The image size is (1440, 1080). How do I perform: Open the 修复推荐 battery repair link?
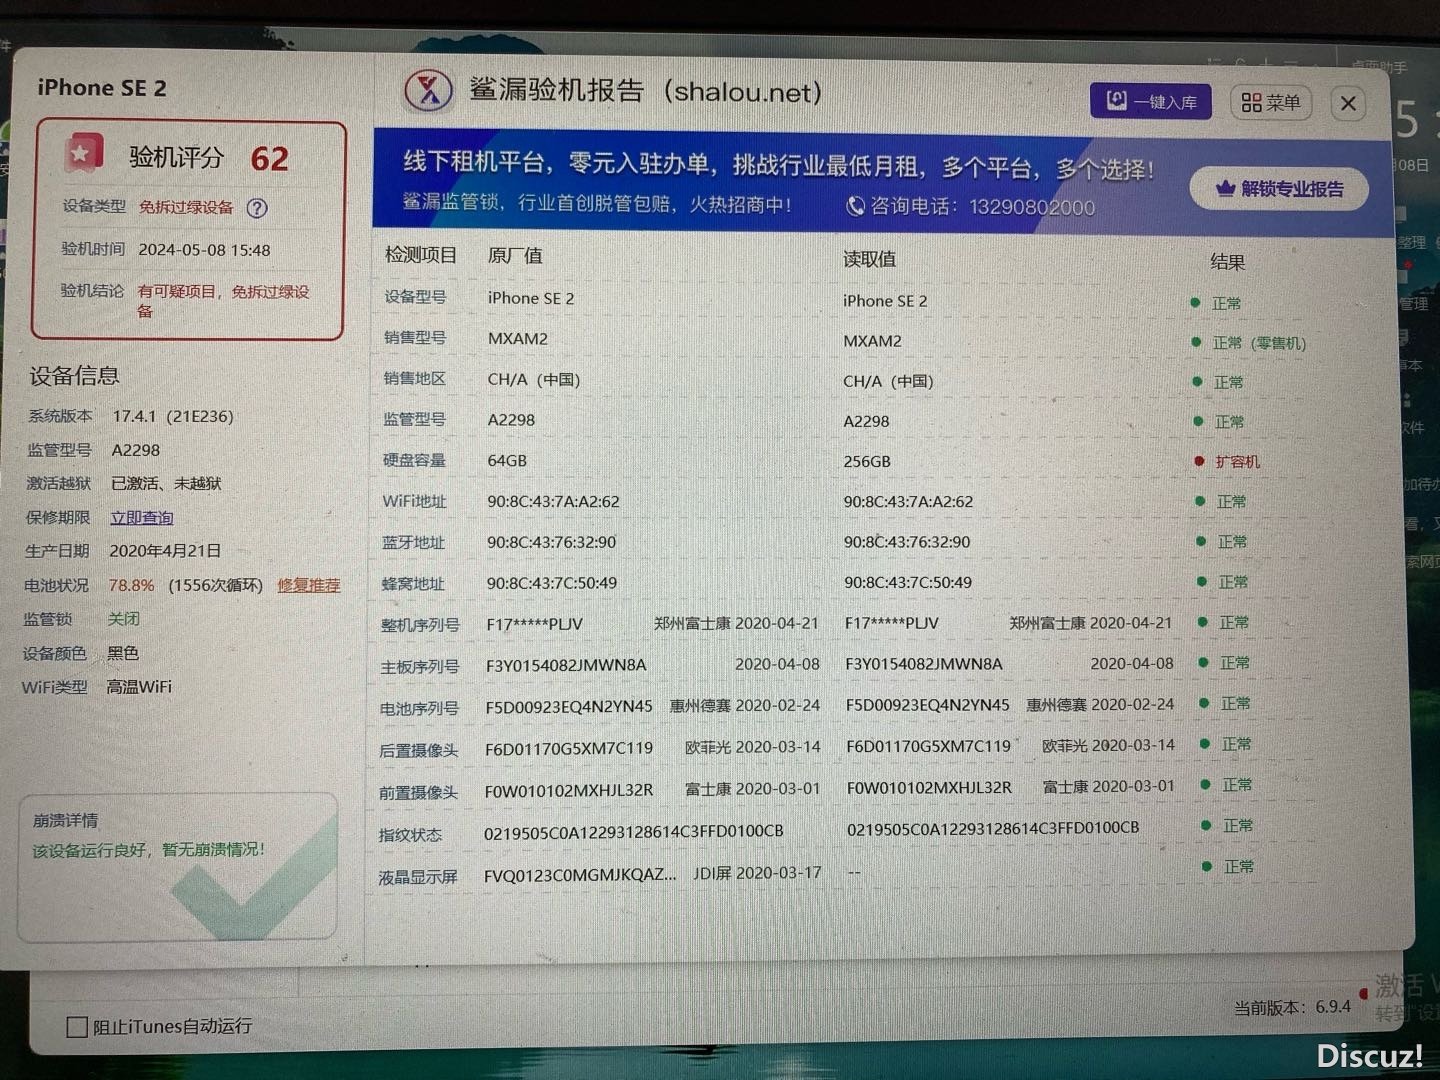(309, 585)
